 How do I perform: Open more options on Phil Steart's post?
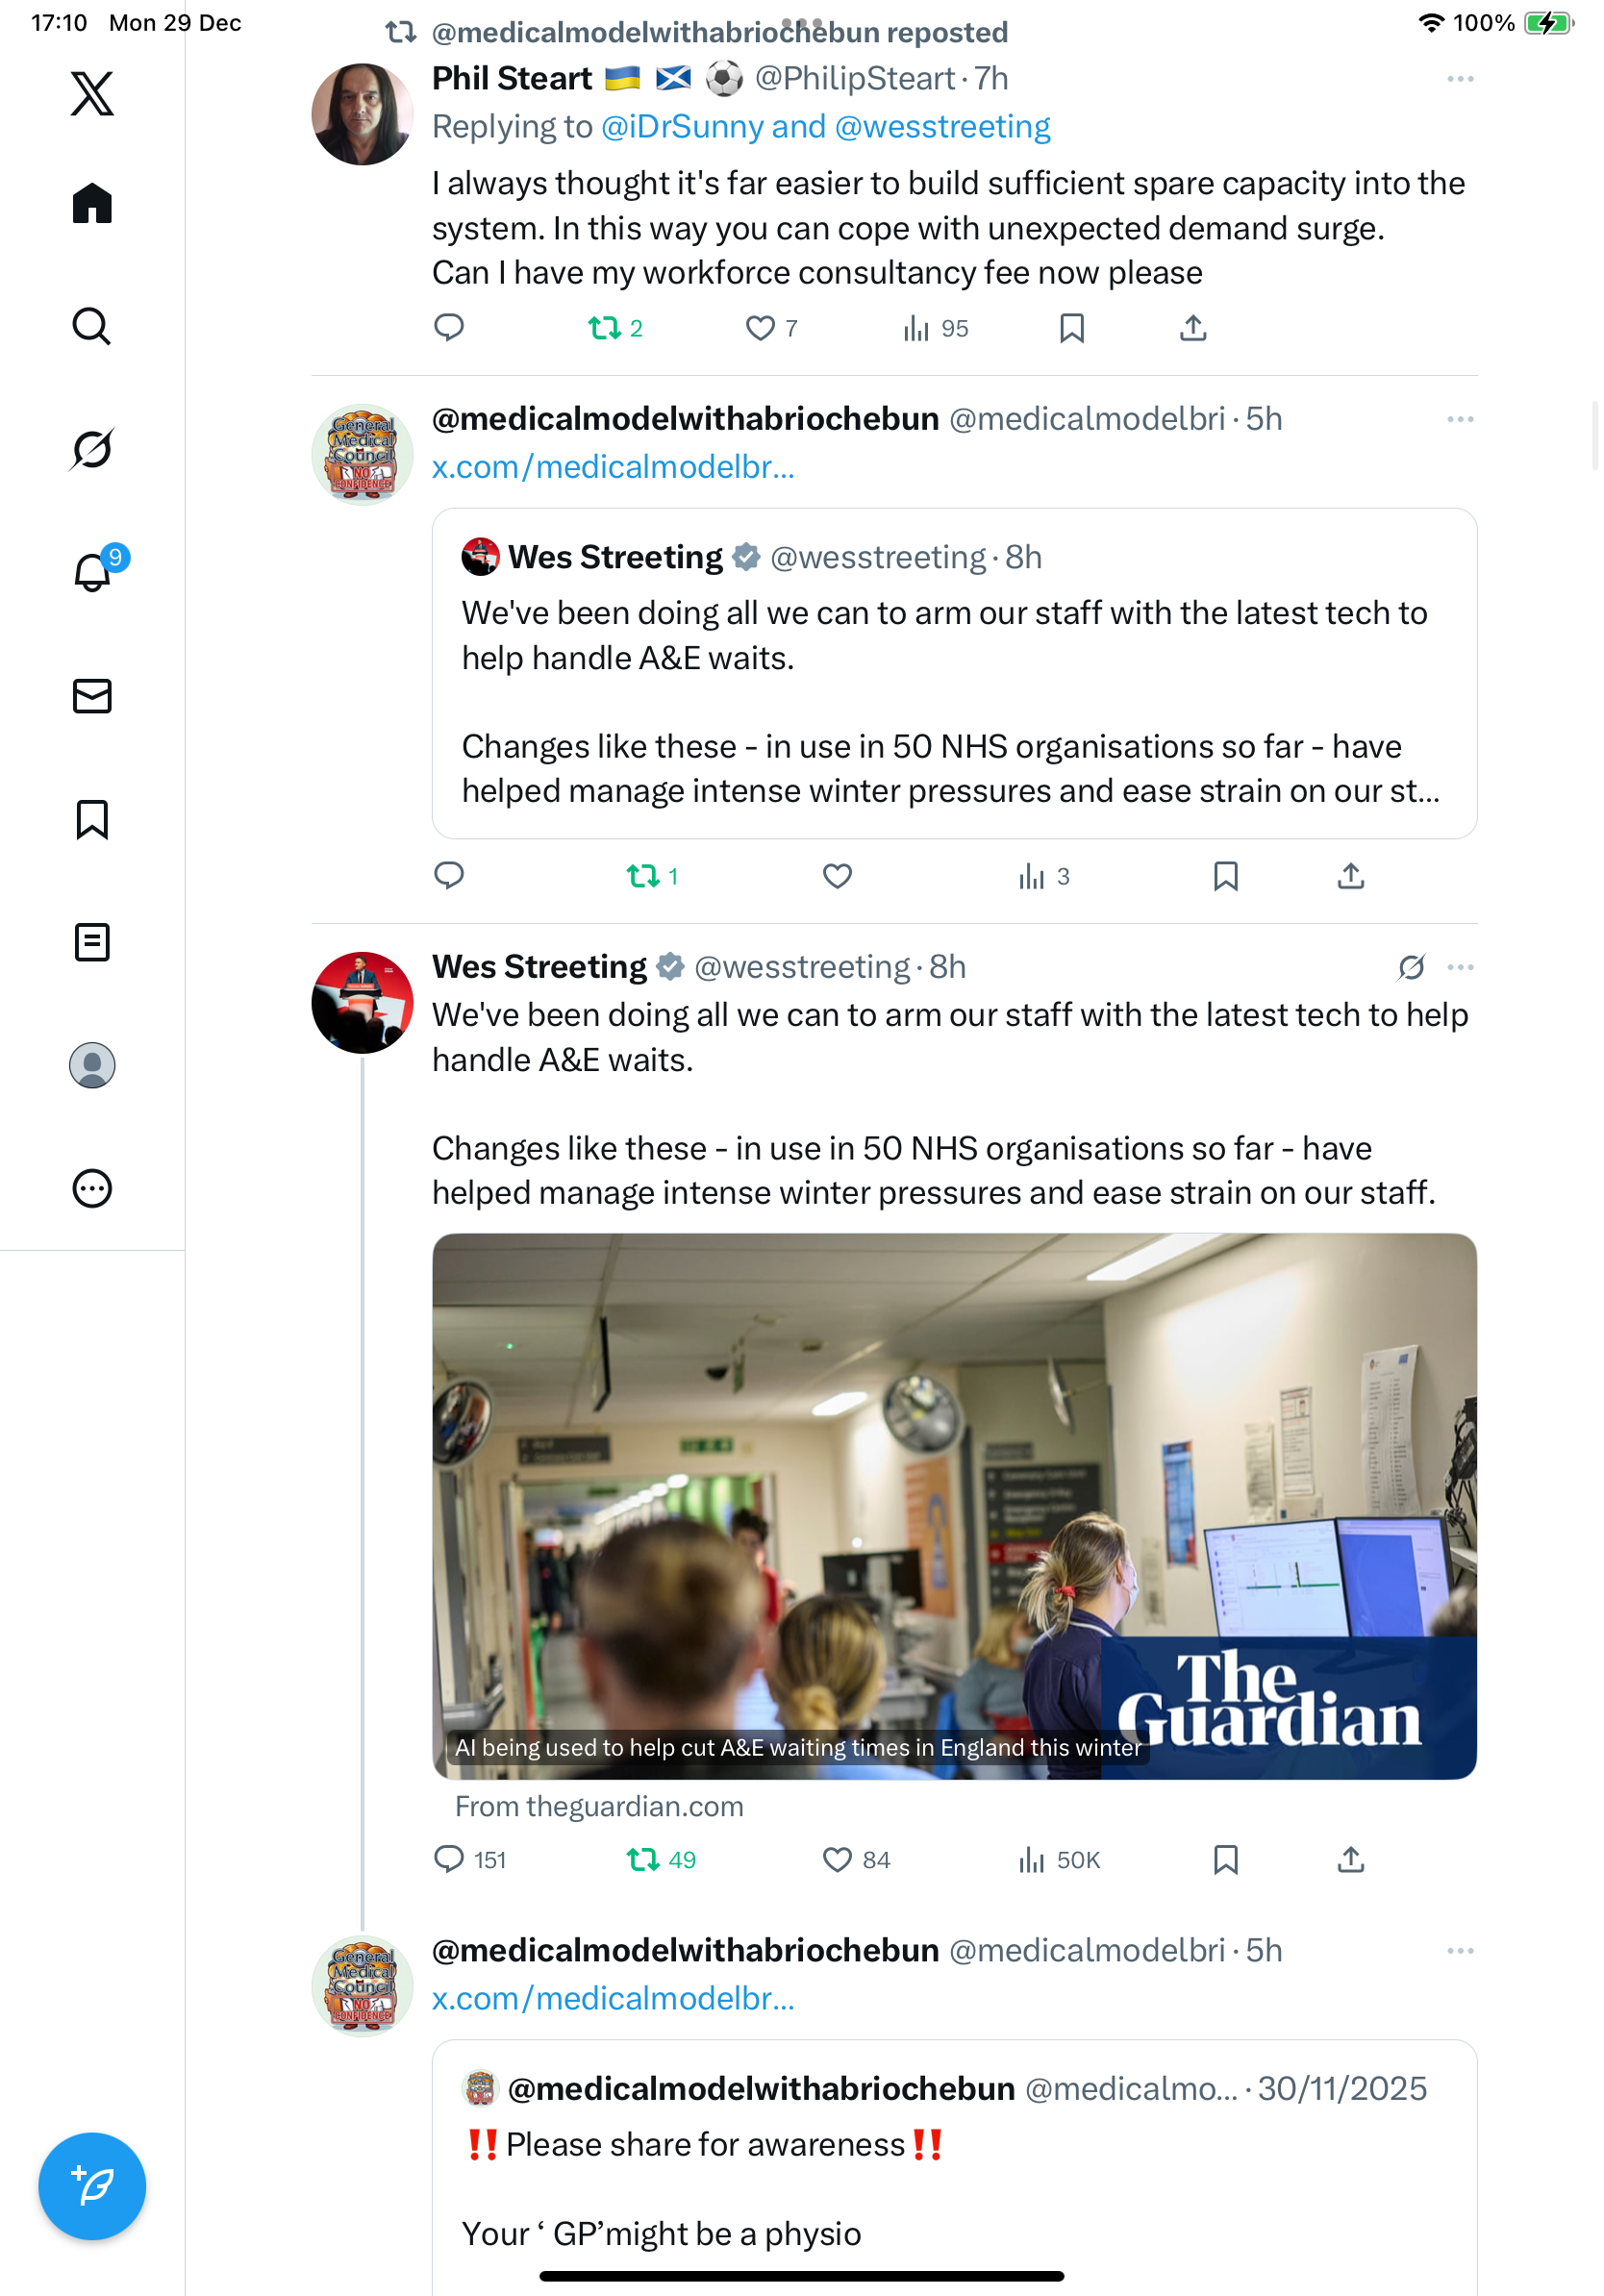pyautogui.click(x=1459, y=79)
